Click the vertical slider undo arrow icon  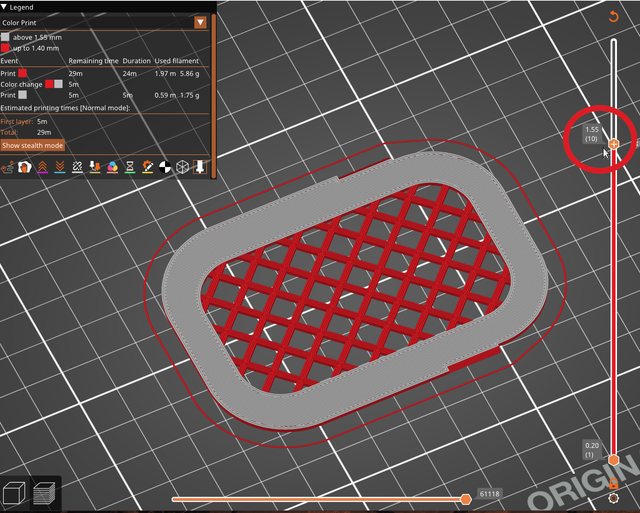coord(613,17)
